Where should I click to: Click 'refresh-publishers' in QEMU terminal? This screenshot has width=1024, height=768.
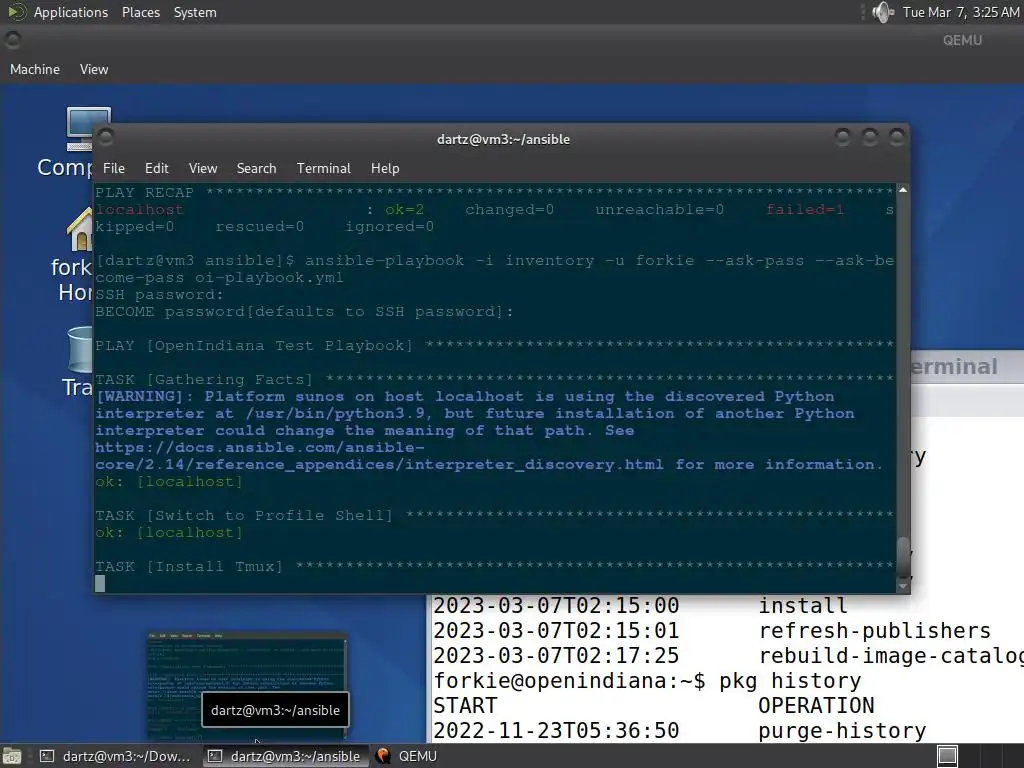[x=874, y=630]
